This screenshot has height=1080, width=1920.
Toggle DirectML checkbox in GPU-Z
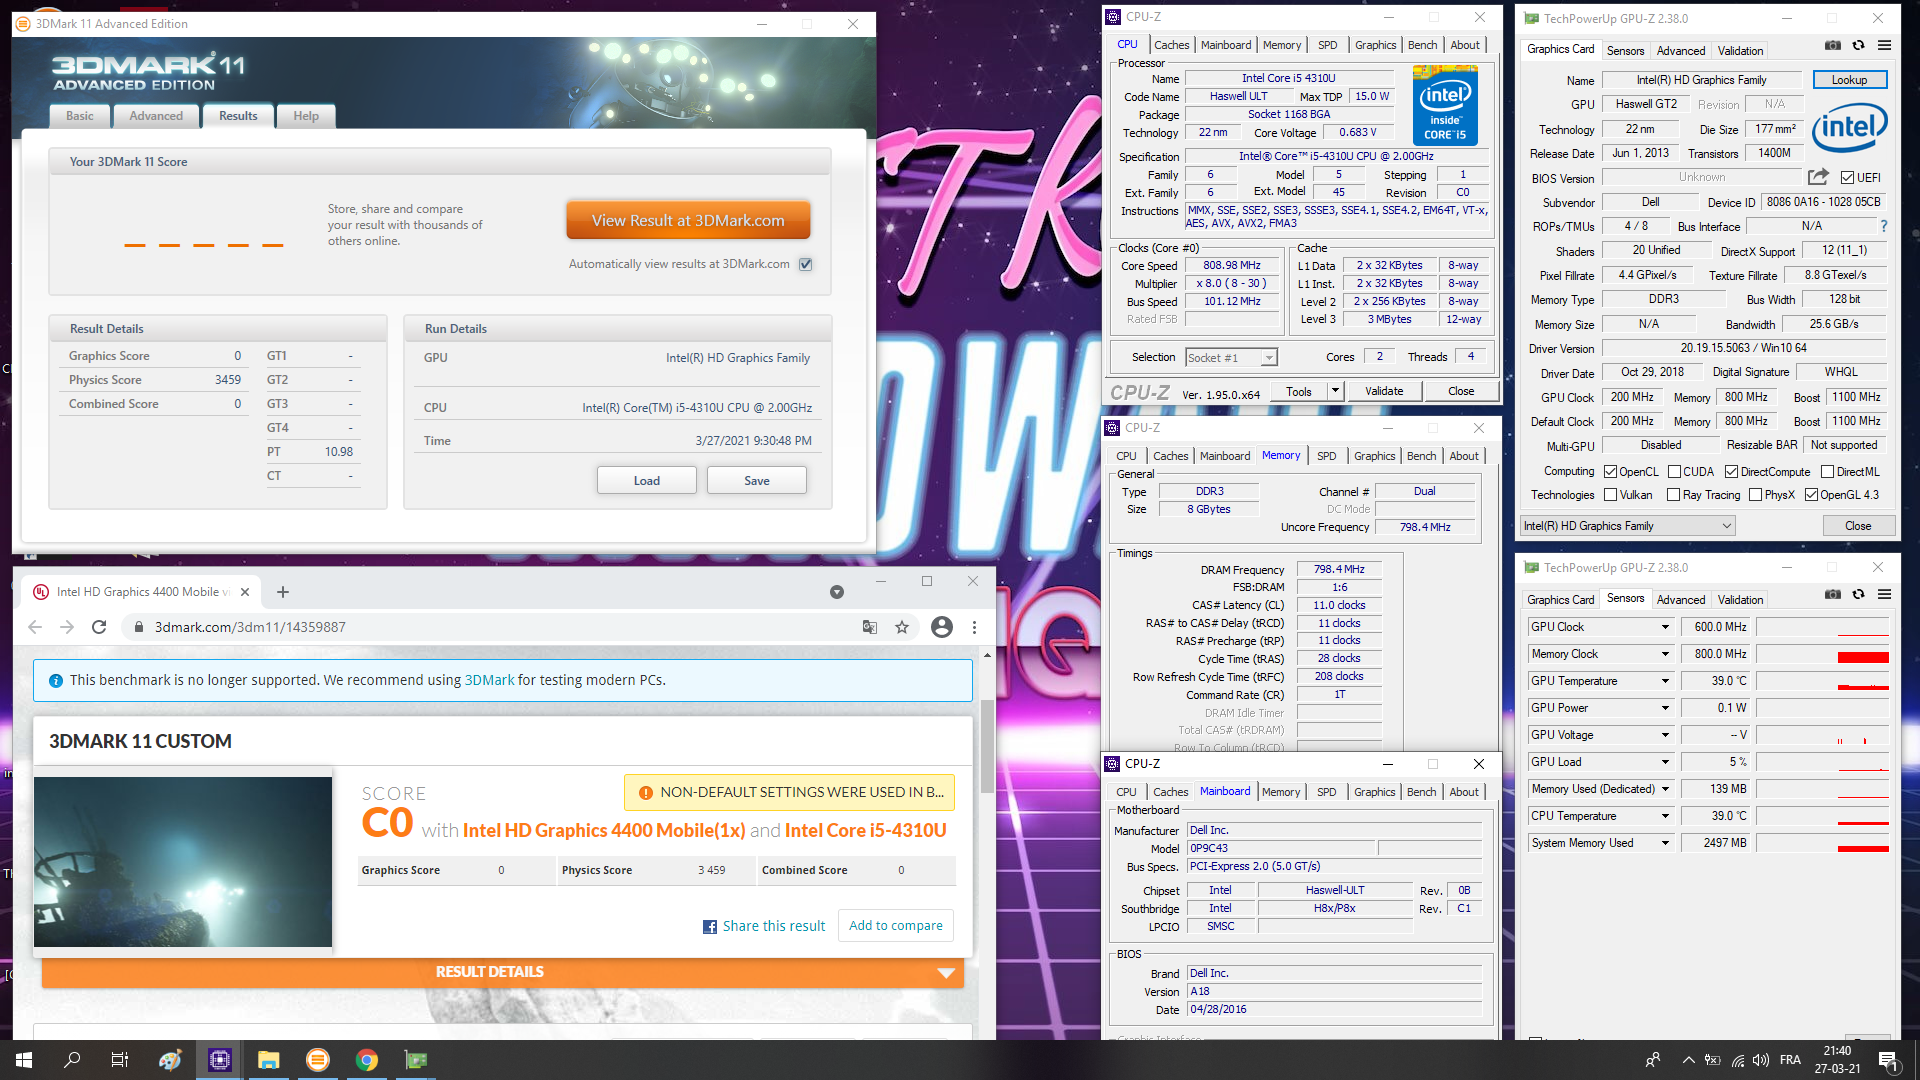pyautogui.click(x=1827, y=472)
